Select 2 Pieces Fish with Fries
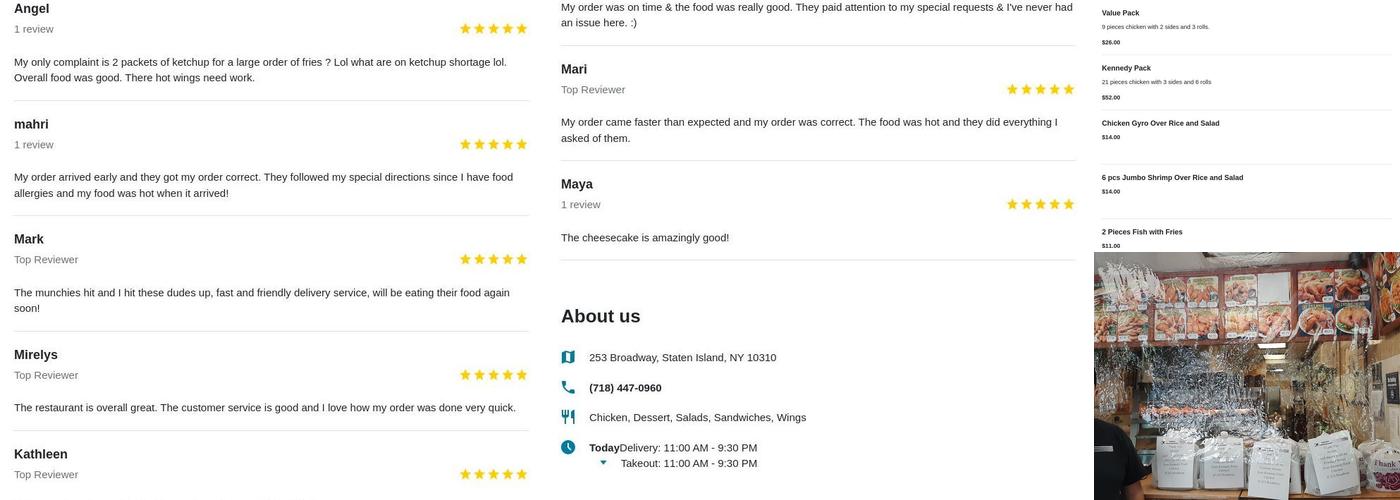Image resolution: width=1400 pixels, height=500 pixels. click(x=1142, y=232)
